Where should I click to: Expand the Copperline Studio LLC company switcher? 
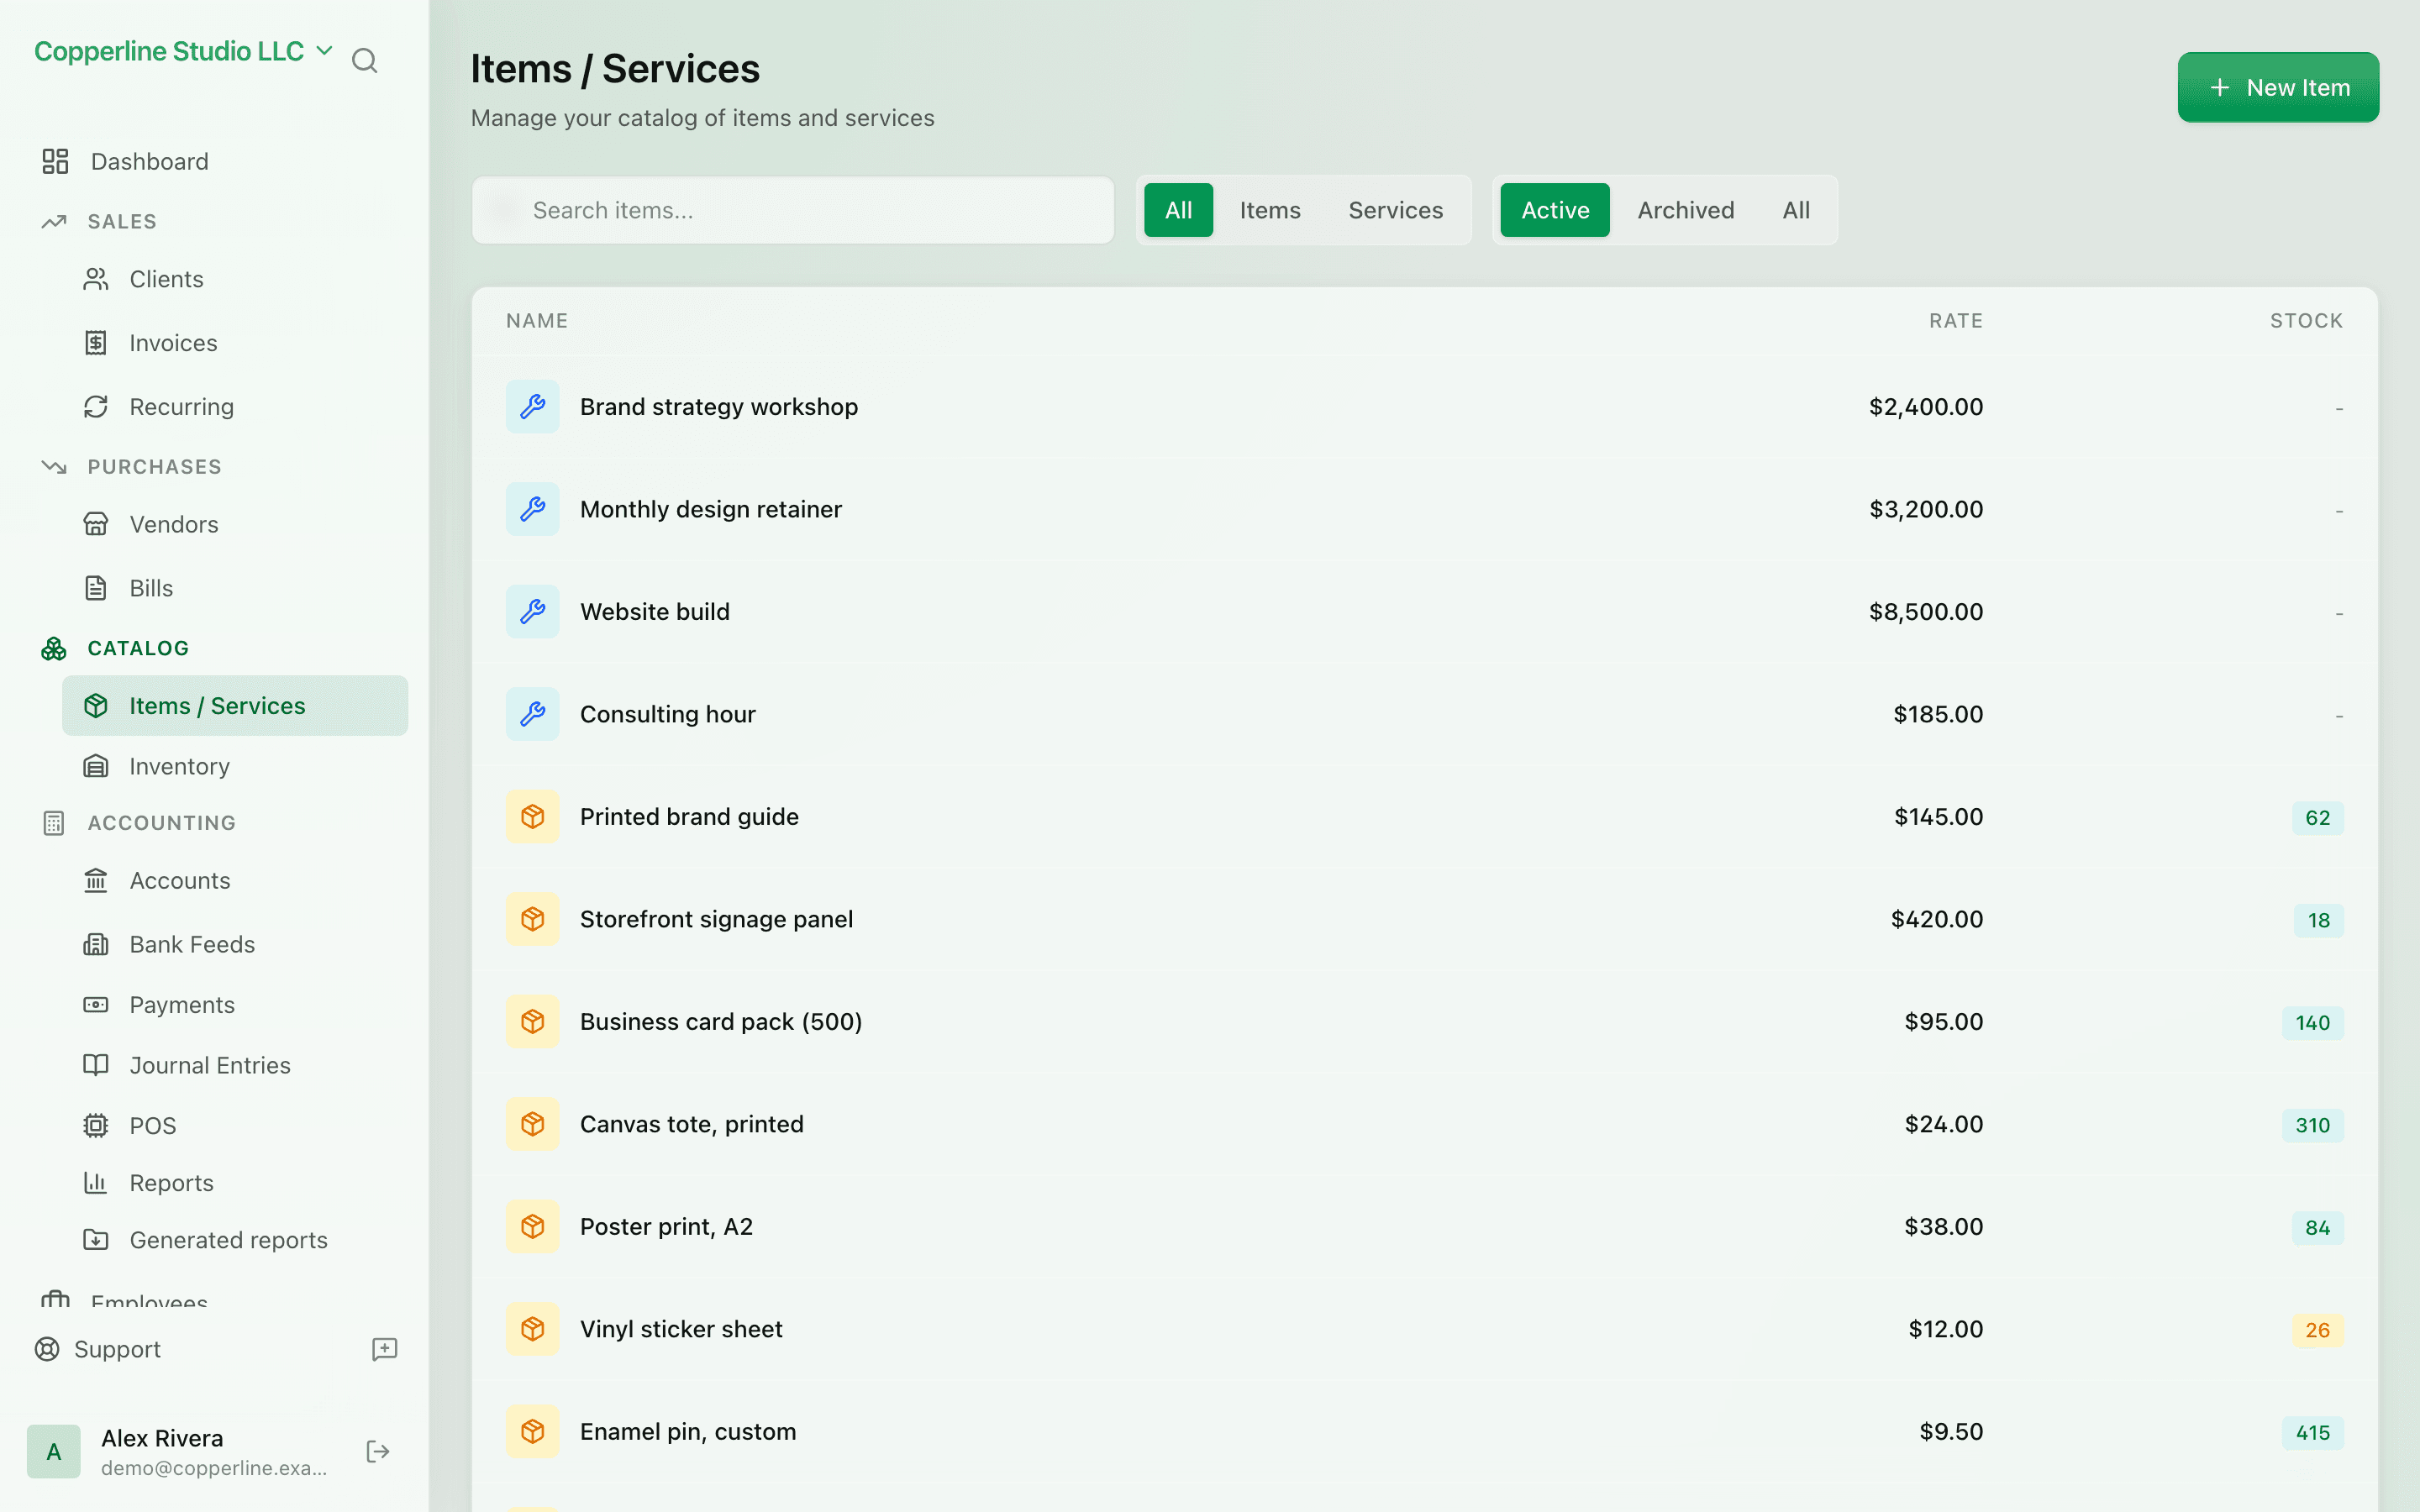[x=183, y=51]
